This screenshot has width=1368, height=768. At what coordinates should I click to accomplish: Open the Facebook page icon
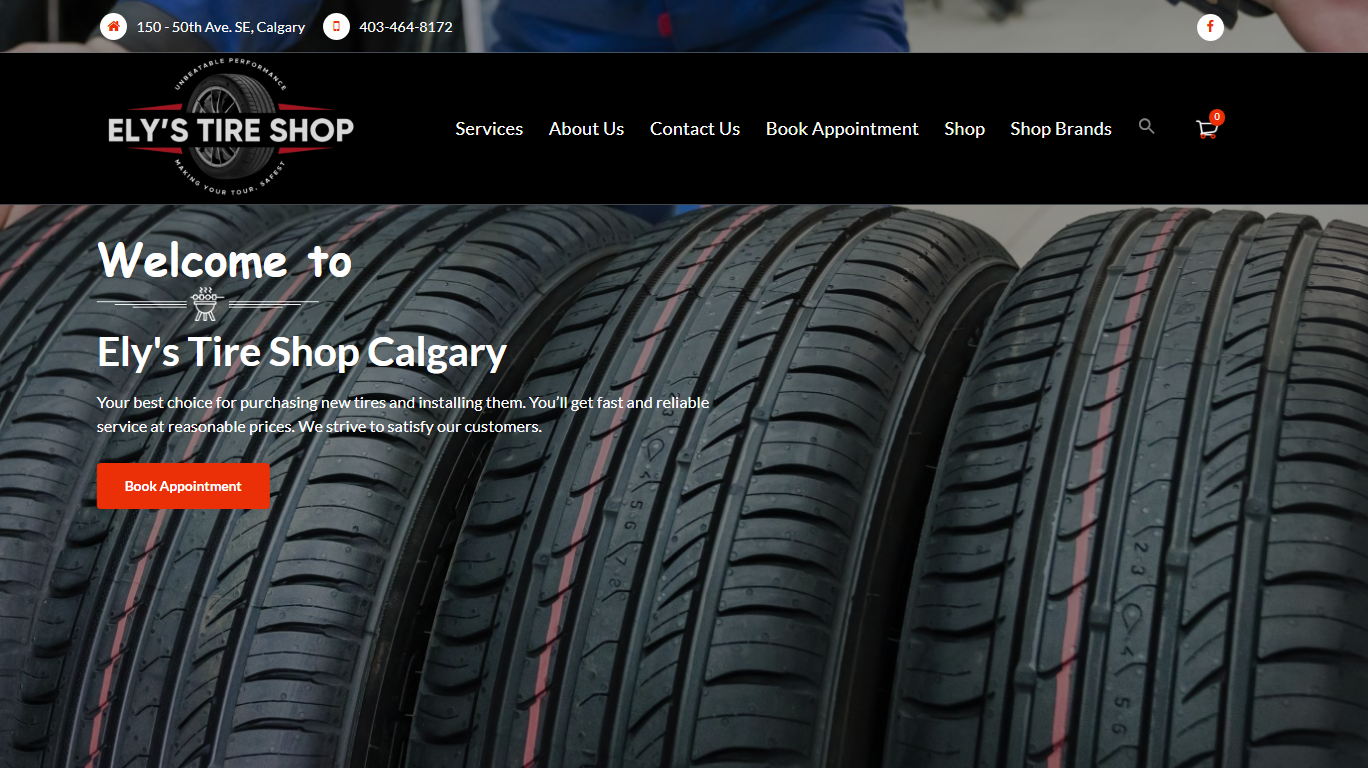point(1210,27)
